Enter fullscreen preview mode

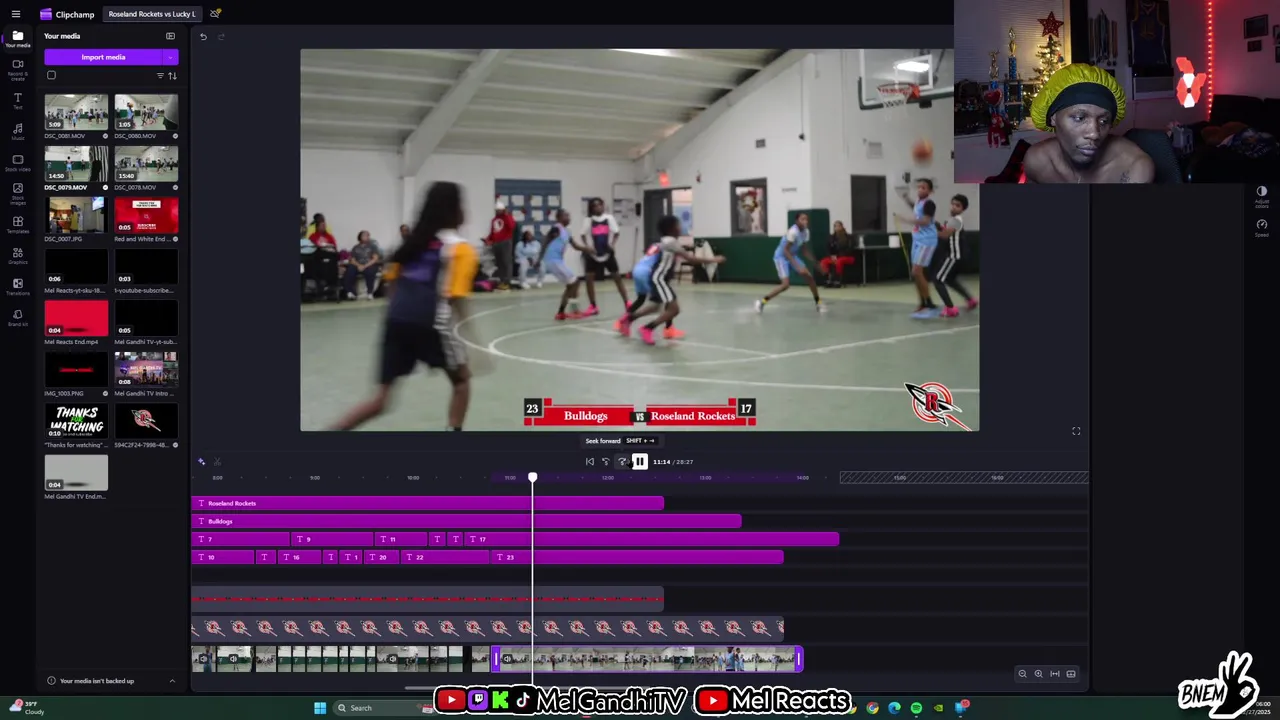pyautogui.click(x=1076, y=431)
